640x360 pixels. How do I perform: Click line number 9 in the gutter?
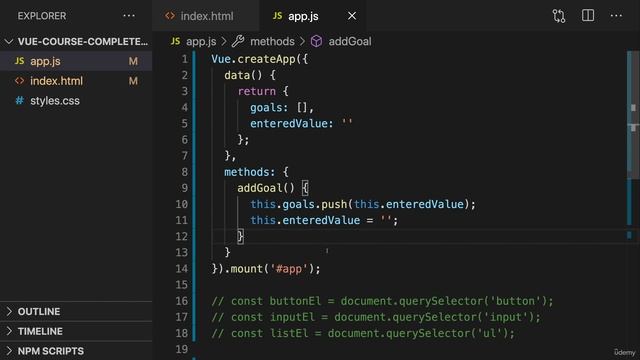point(184,188)
